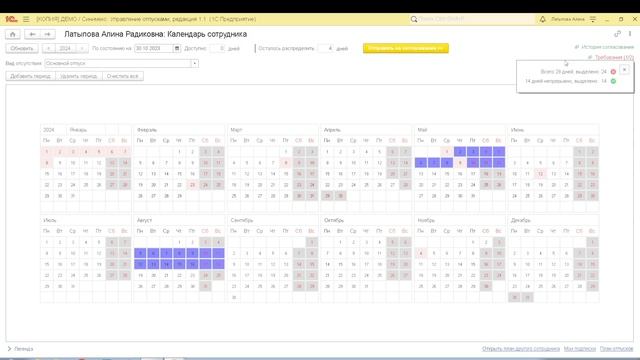Click the 1C logo icon
640x360 pixels.
point(11,19)
